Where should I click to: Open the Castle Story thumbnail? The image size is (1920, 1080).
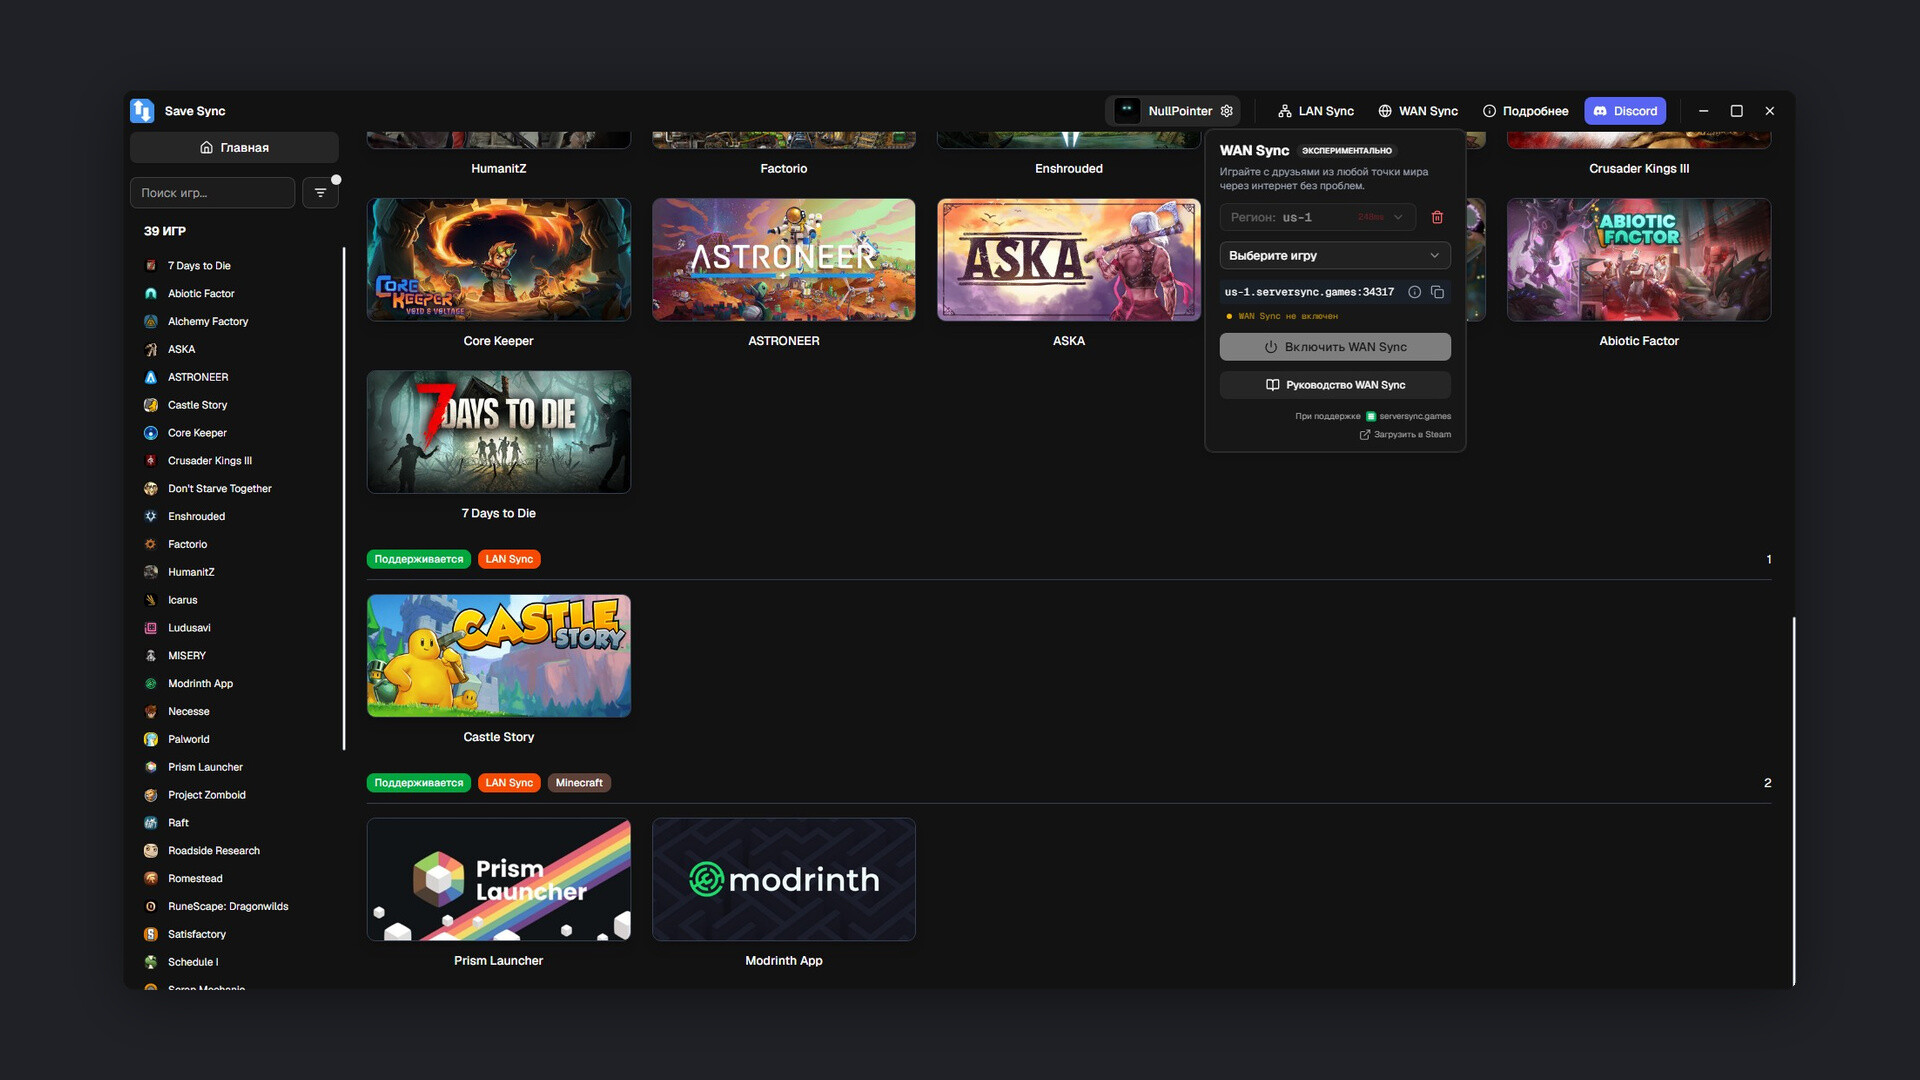click(498, 656)
